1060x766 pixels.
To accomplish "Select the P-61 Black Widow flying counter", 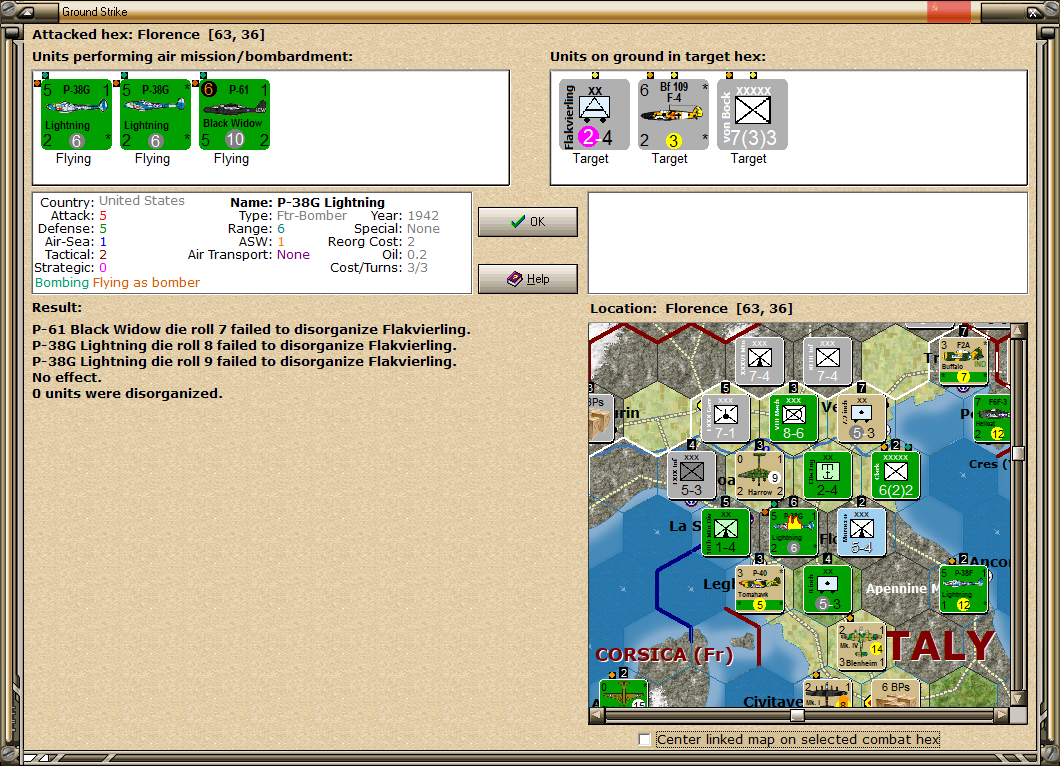I will click(235, 115).
